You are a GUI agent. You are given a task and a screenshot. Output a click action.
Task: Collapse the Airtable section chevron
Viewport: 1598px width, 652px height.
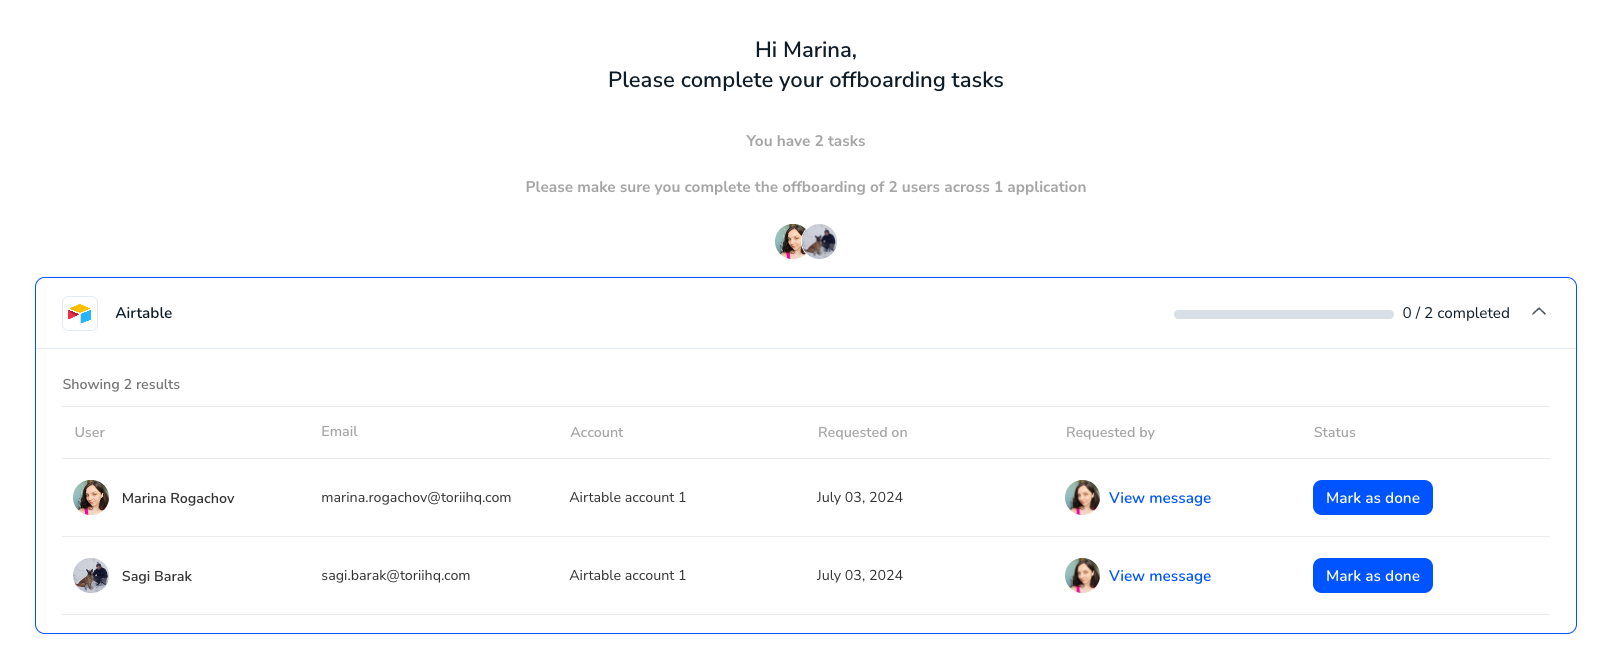1539,312
